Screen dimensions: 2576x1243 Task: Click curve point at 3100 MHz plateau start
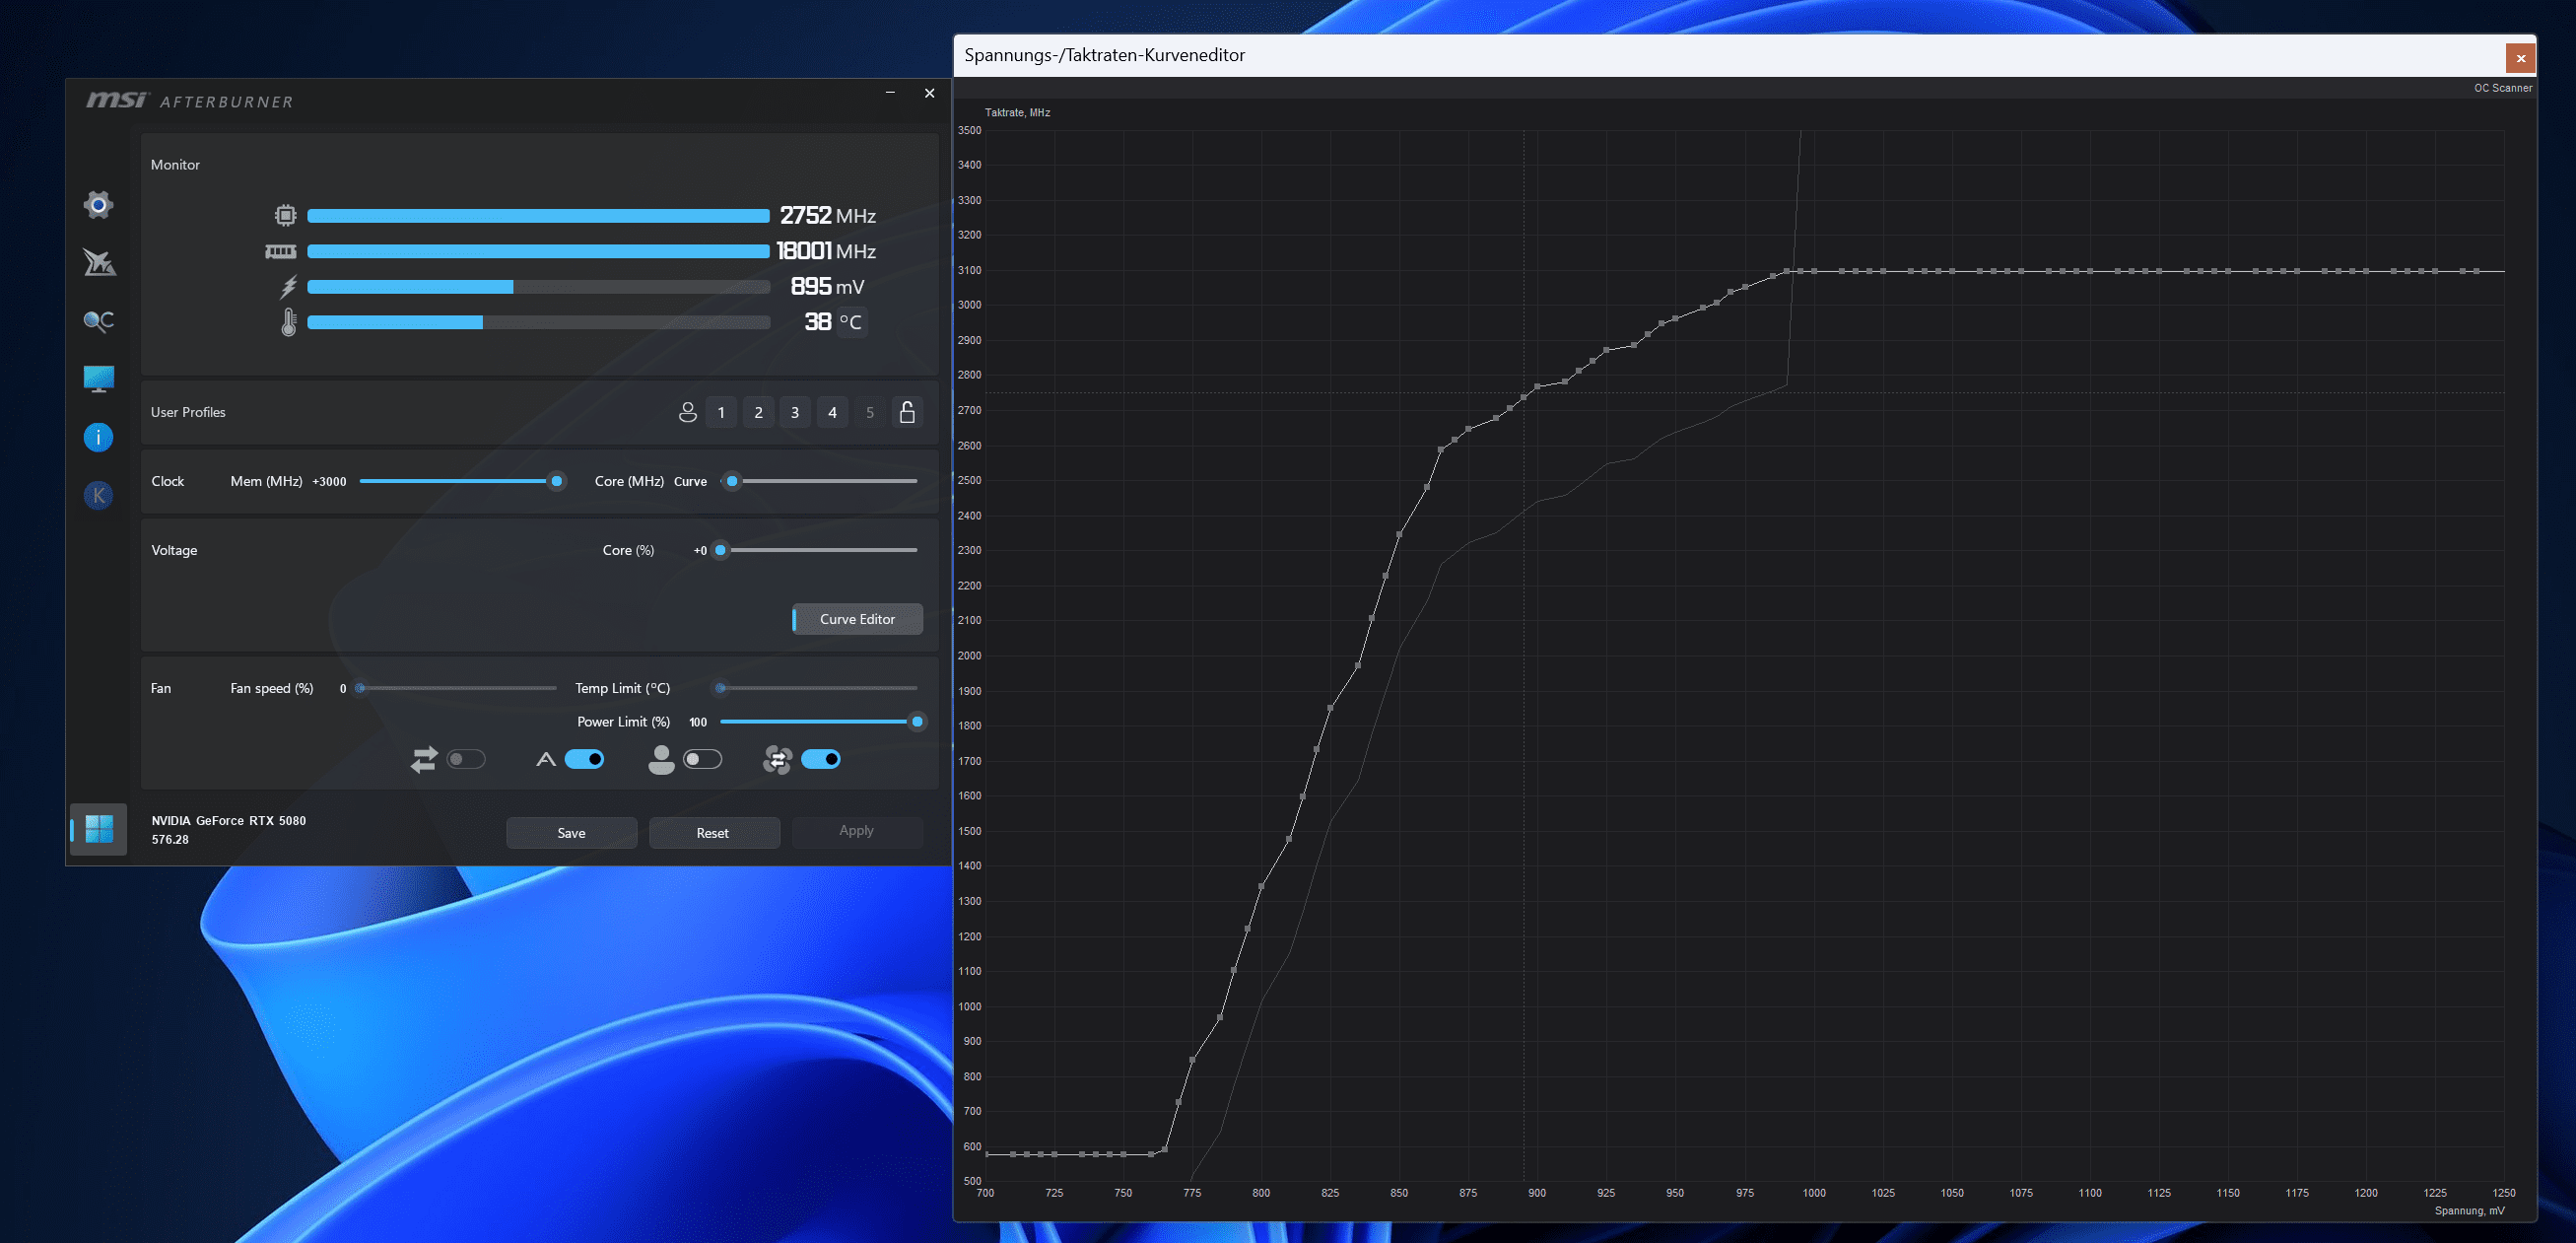tap(1787, 271)
